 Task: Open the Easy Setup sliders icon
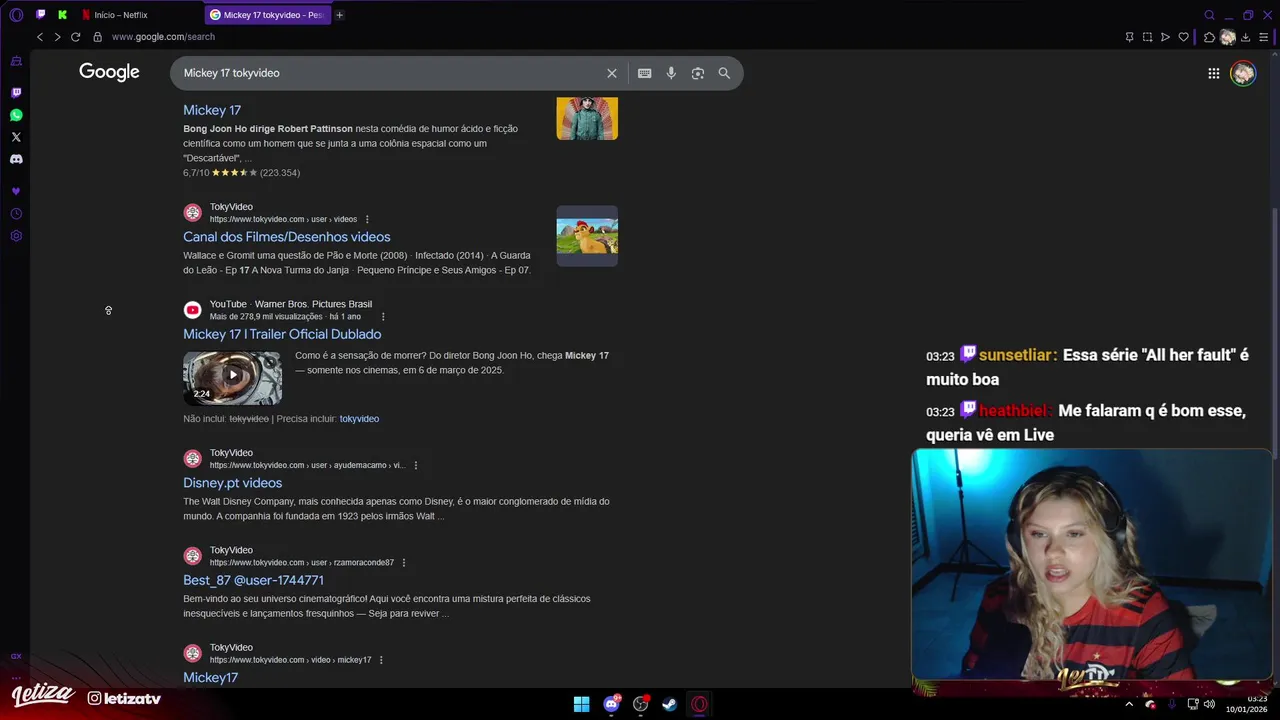(1264, 37)
